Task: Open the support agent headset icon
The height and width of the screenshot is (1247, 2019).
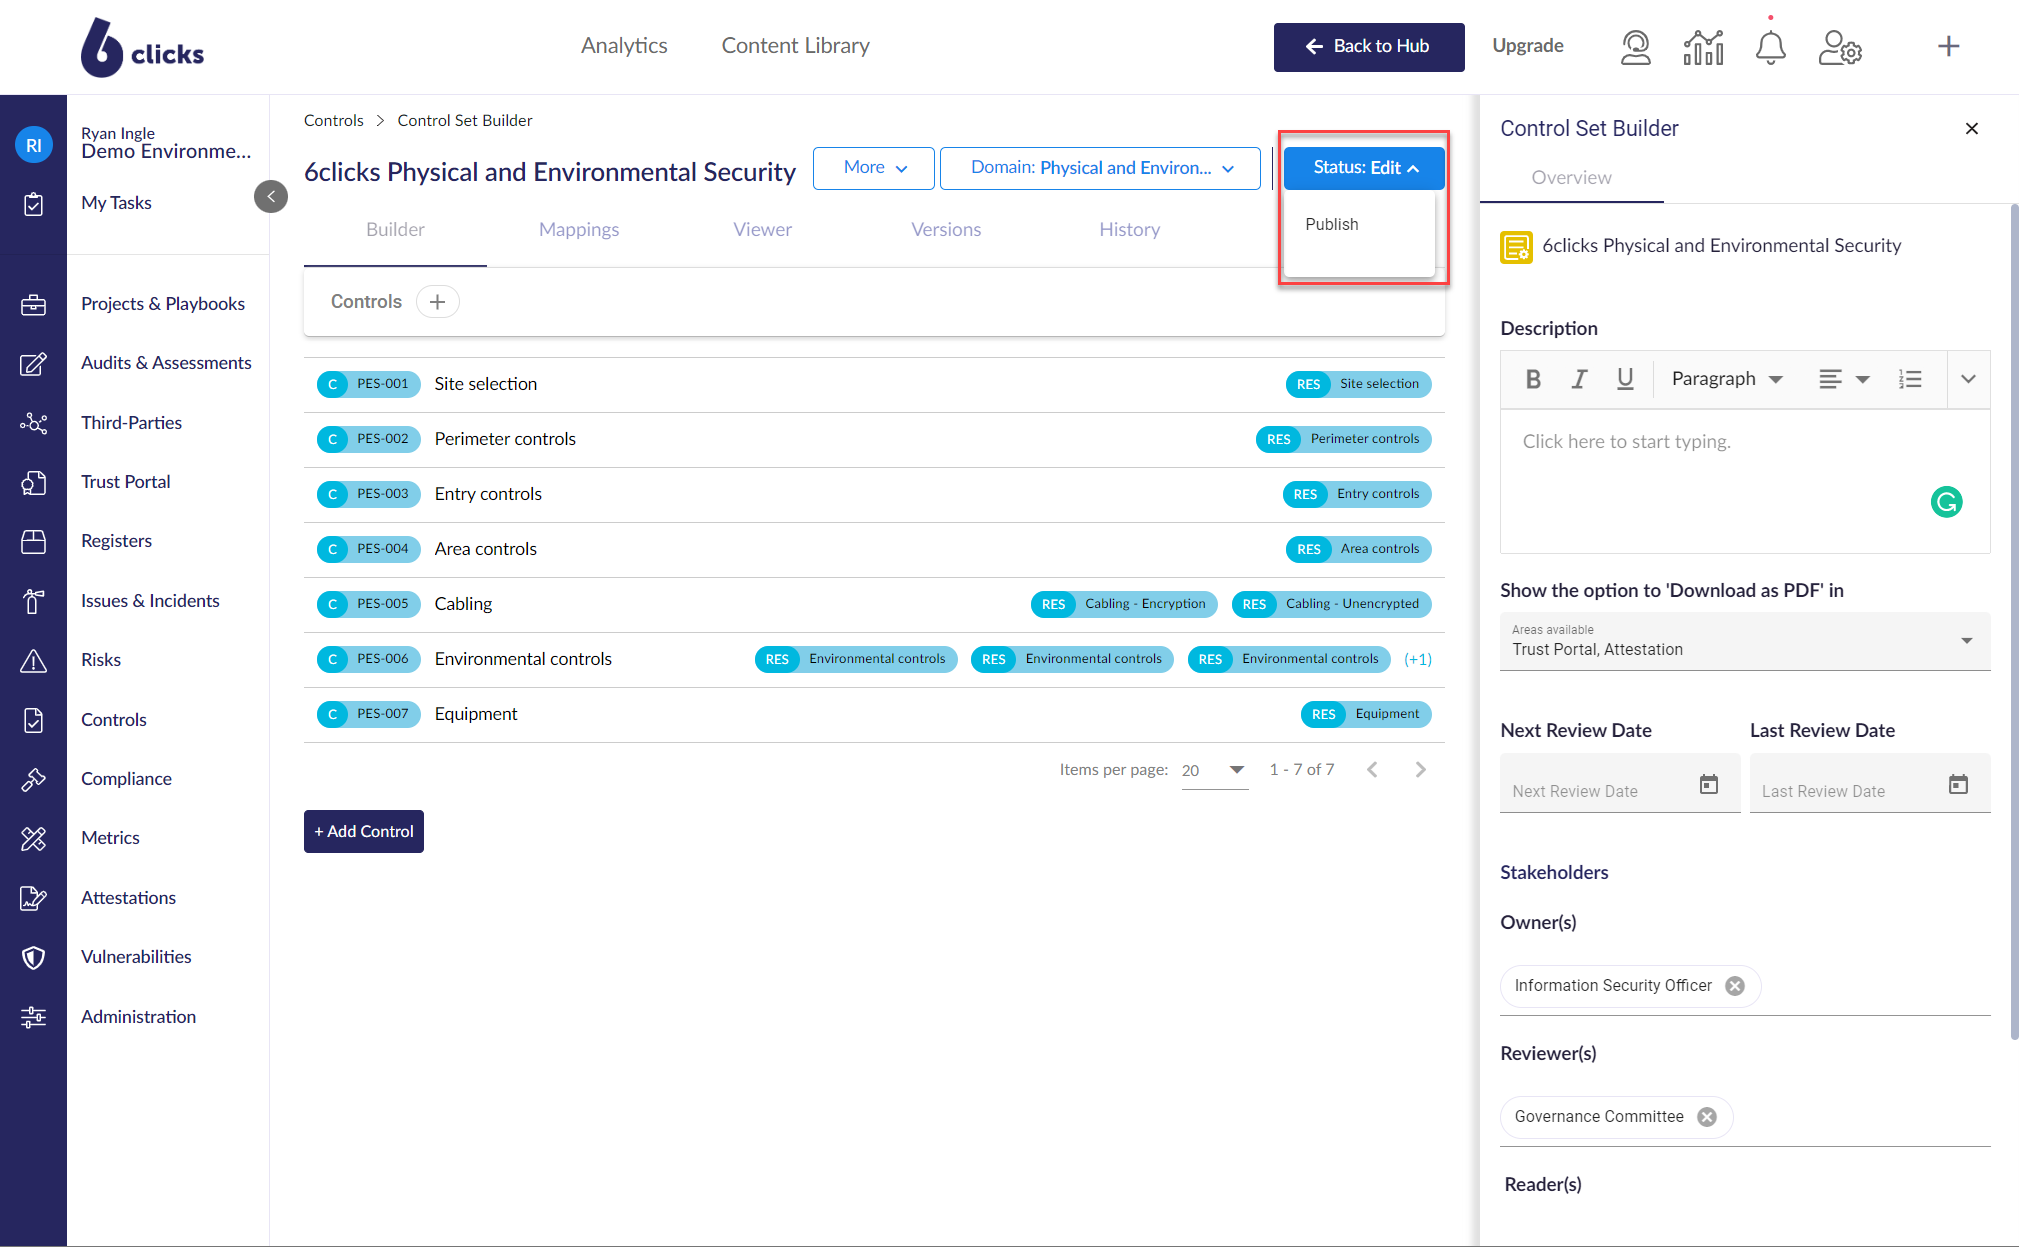Action: click(1635, 47)
